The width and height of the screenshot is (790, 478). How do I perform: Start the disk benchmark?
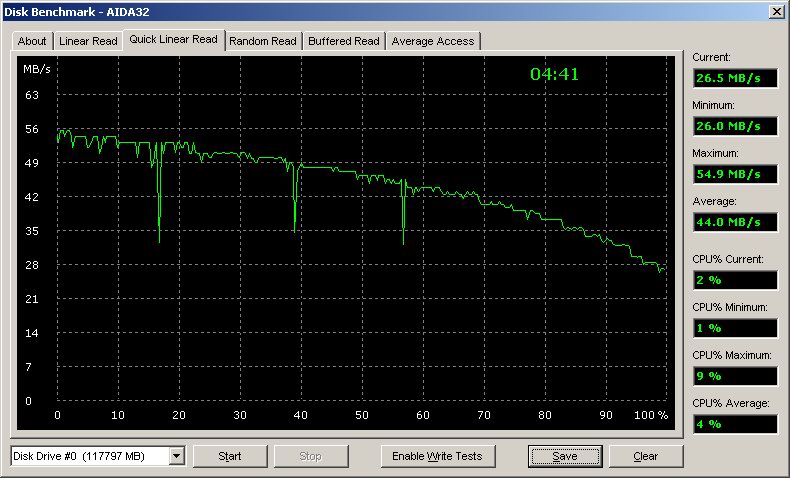click(x=230, y=456)
